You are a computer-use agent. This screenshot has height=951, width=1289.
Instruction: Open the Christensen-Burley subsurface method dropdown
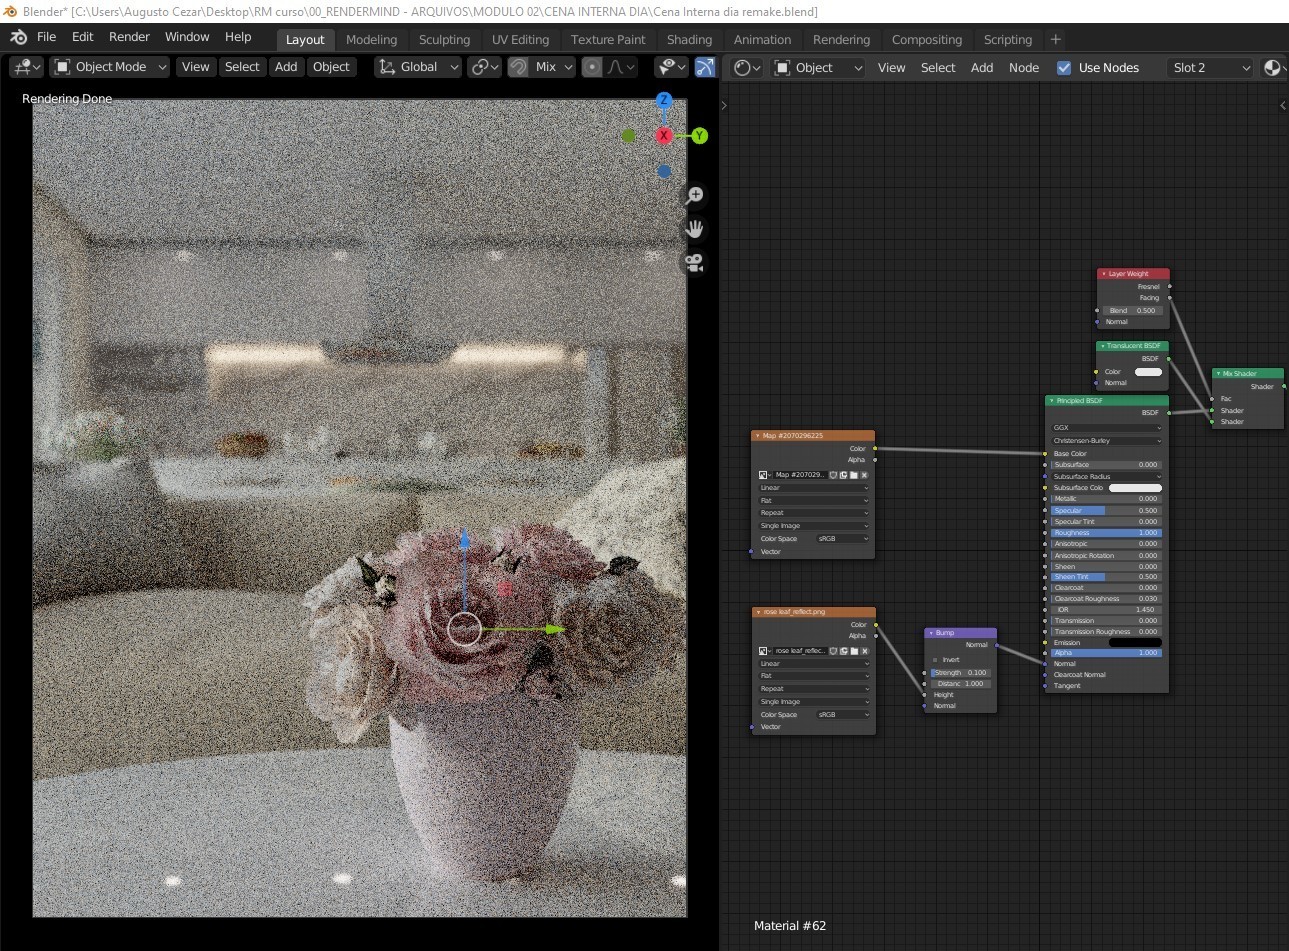(1107, 441)
